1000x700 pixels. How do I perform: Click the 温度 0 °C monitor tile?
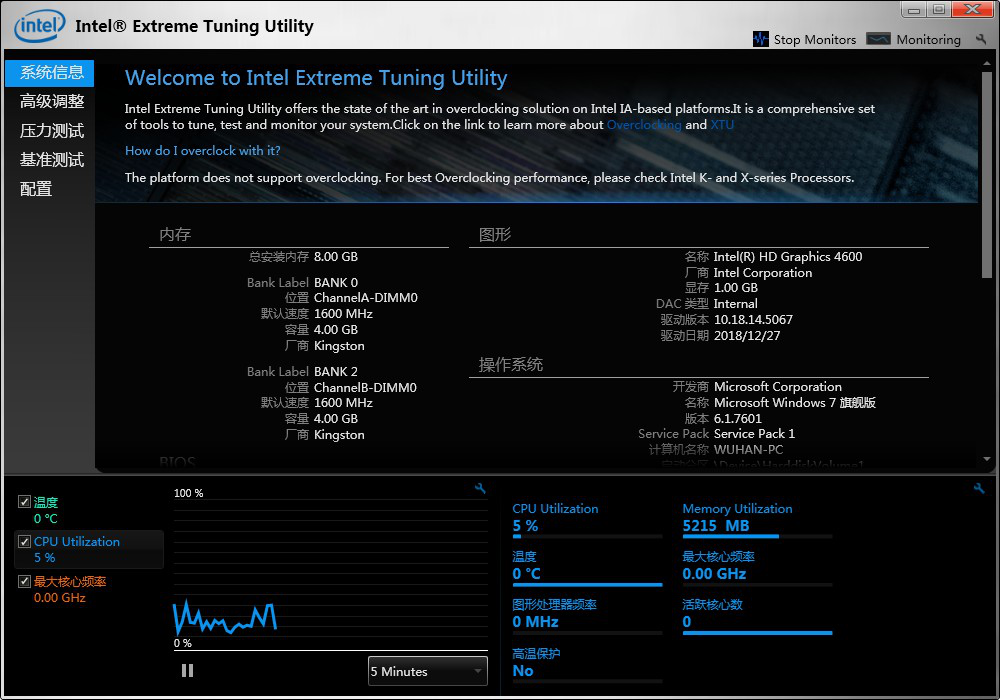(x=587, y=567)
